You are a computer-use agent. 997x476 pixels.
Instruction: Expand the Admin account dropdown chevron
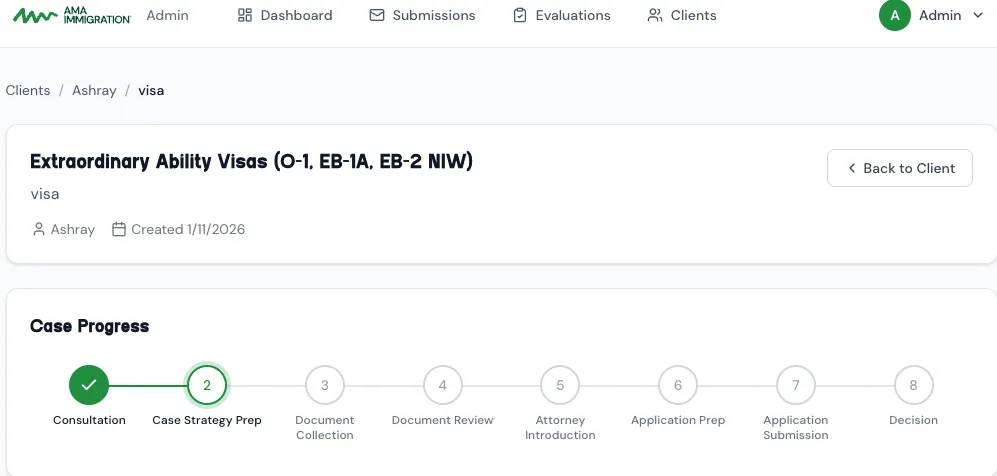pyautogui.click(x=978, y=16)
